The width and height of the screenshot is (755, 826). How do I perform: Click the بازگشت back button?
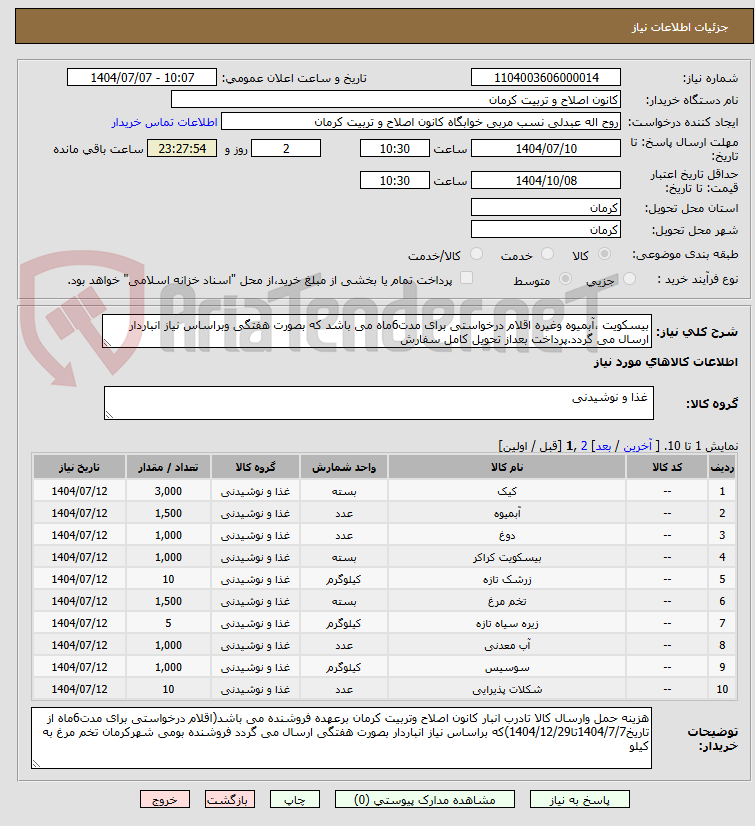tap(230, 800)
